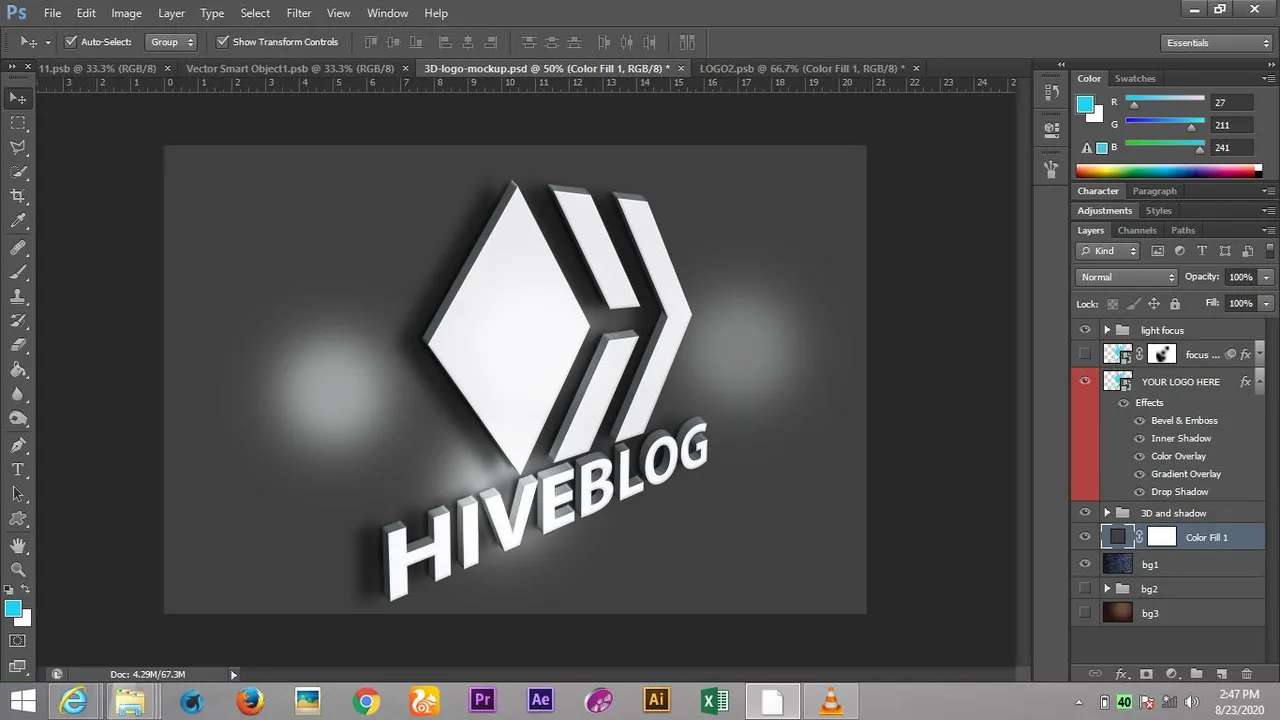Open the layer Kind filter dropdown
The width and height of the screenshot is (1280, 720).
pos(1108,251)
